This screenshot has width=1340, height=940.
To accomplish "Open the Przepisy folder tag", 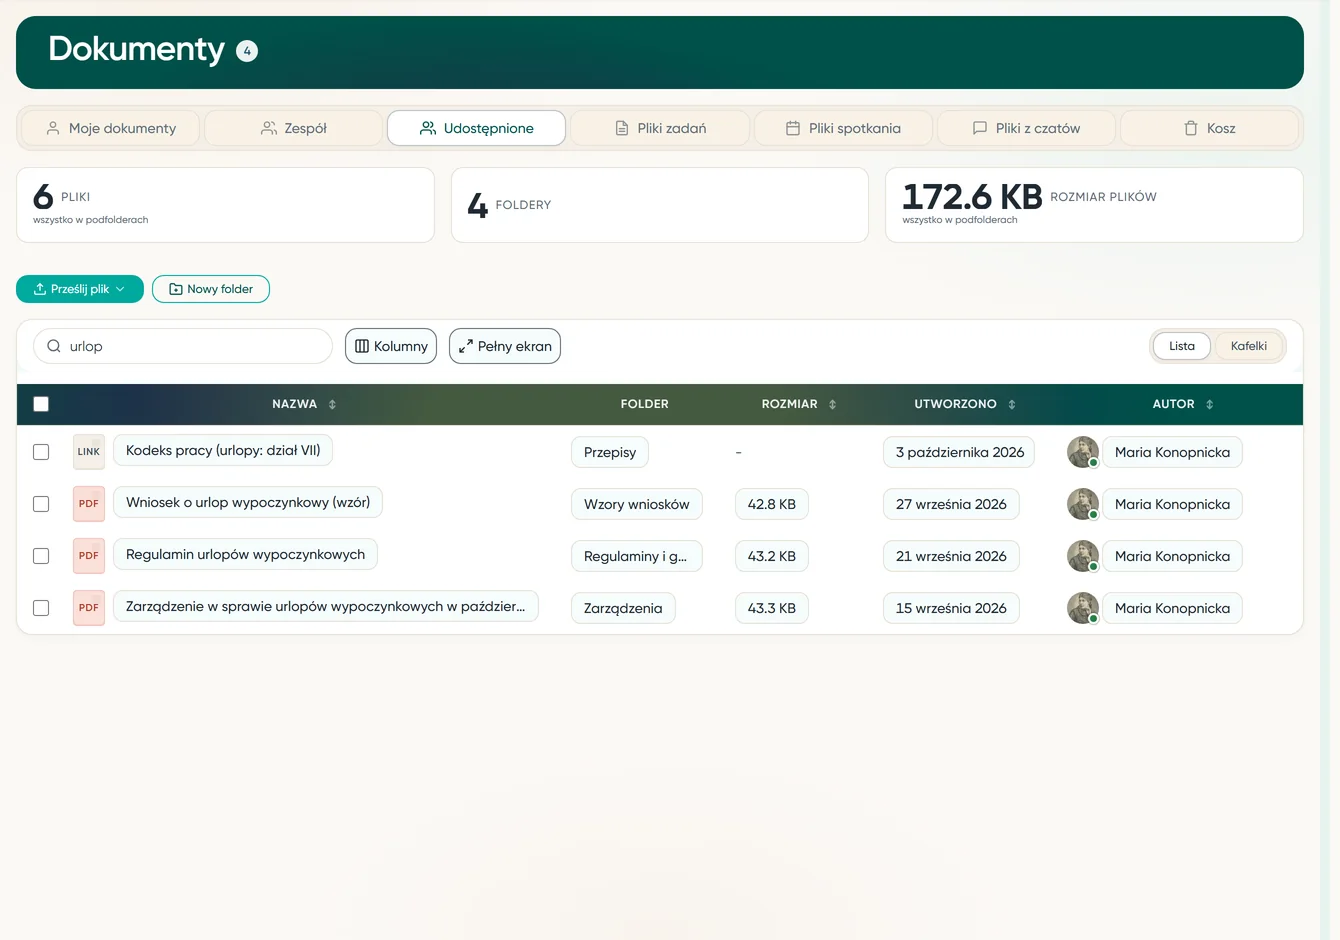I will 610,452.
